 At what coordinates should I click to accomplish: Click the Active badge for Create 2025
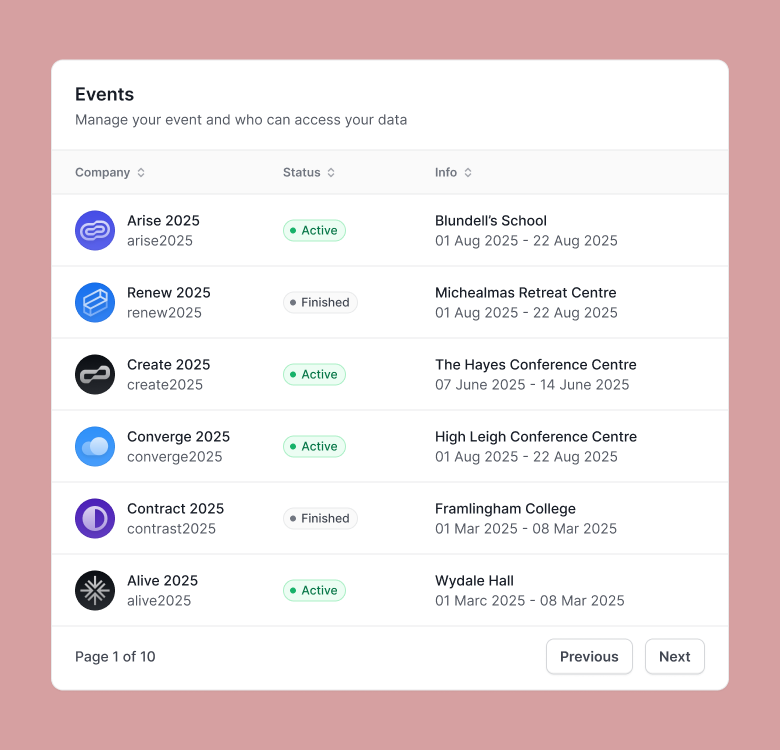coord(314,375)
